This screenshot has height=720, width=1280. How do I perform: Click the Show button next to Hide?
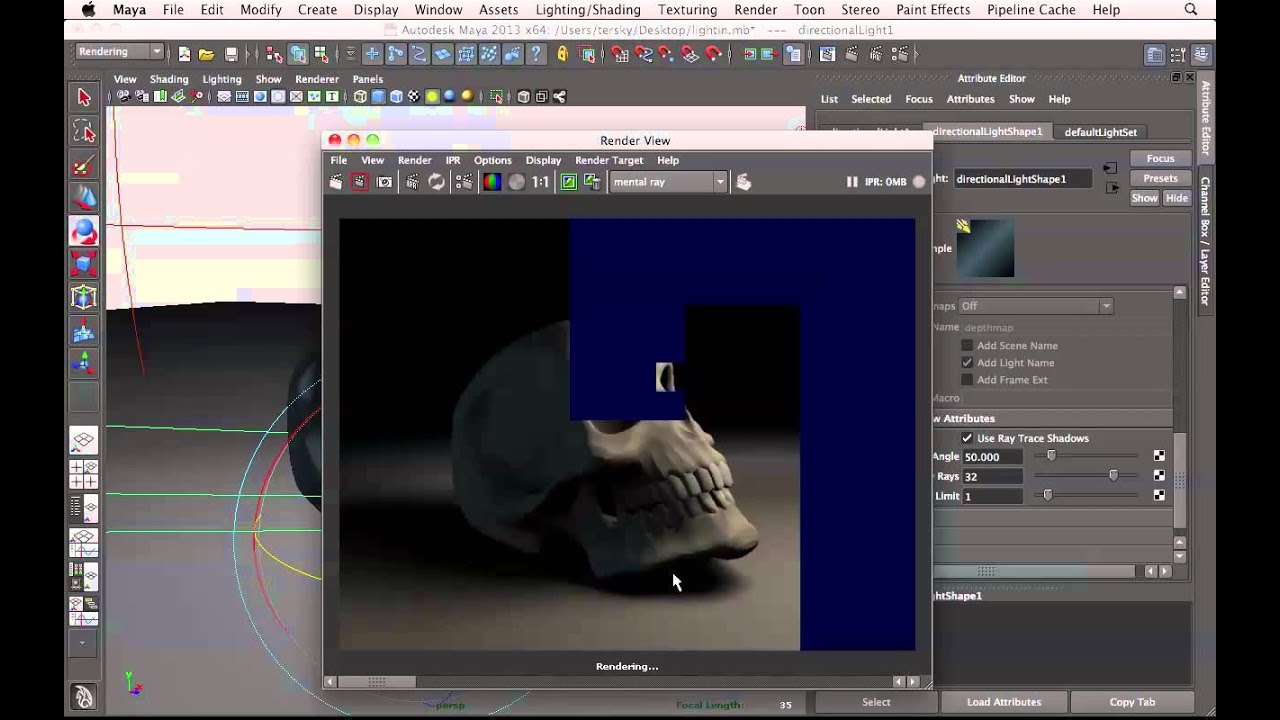(x=1144, y=198)
